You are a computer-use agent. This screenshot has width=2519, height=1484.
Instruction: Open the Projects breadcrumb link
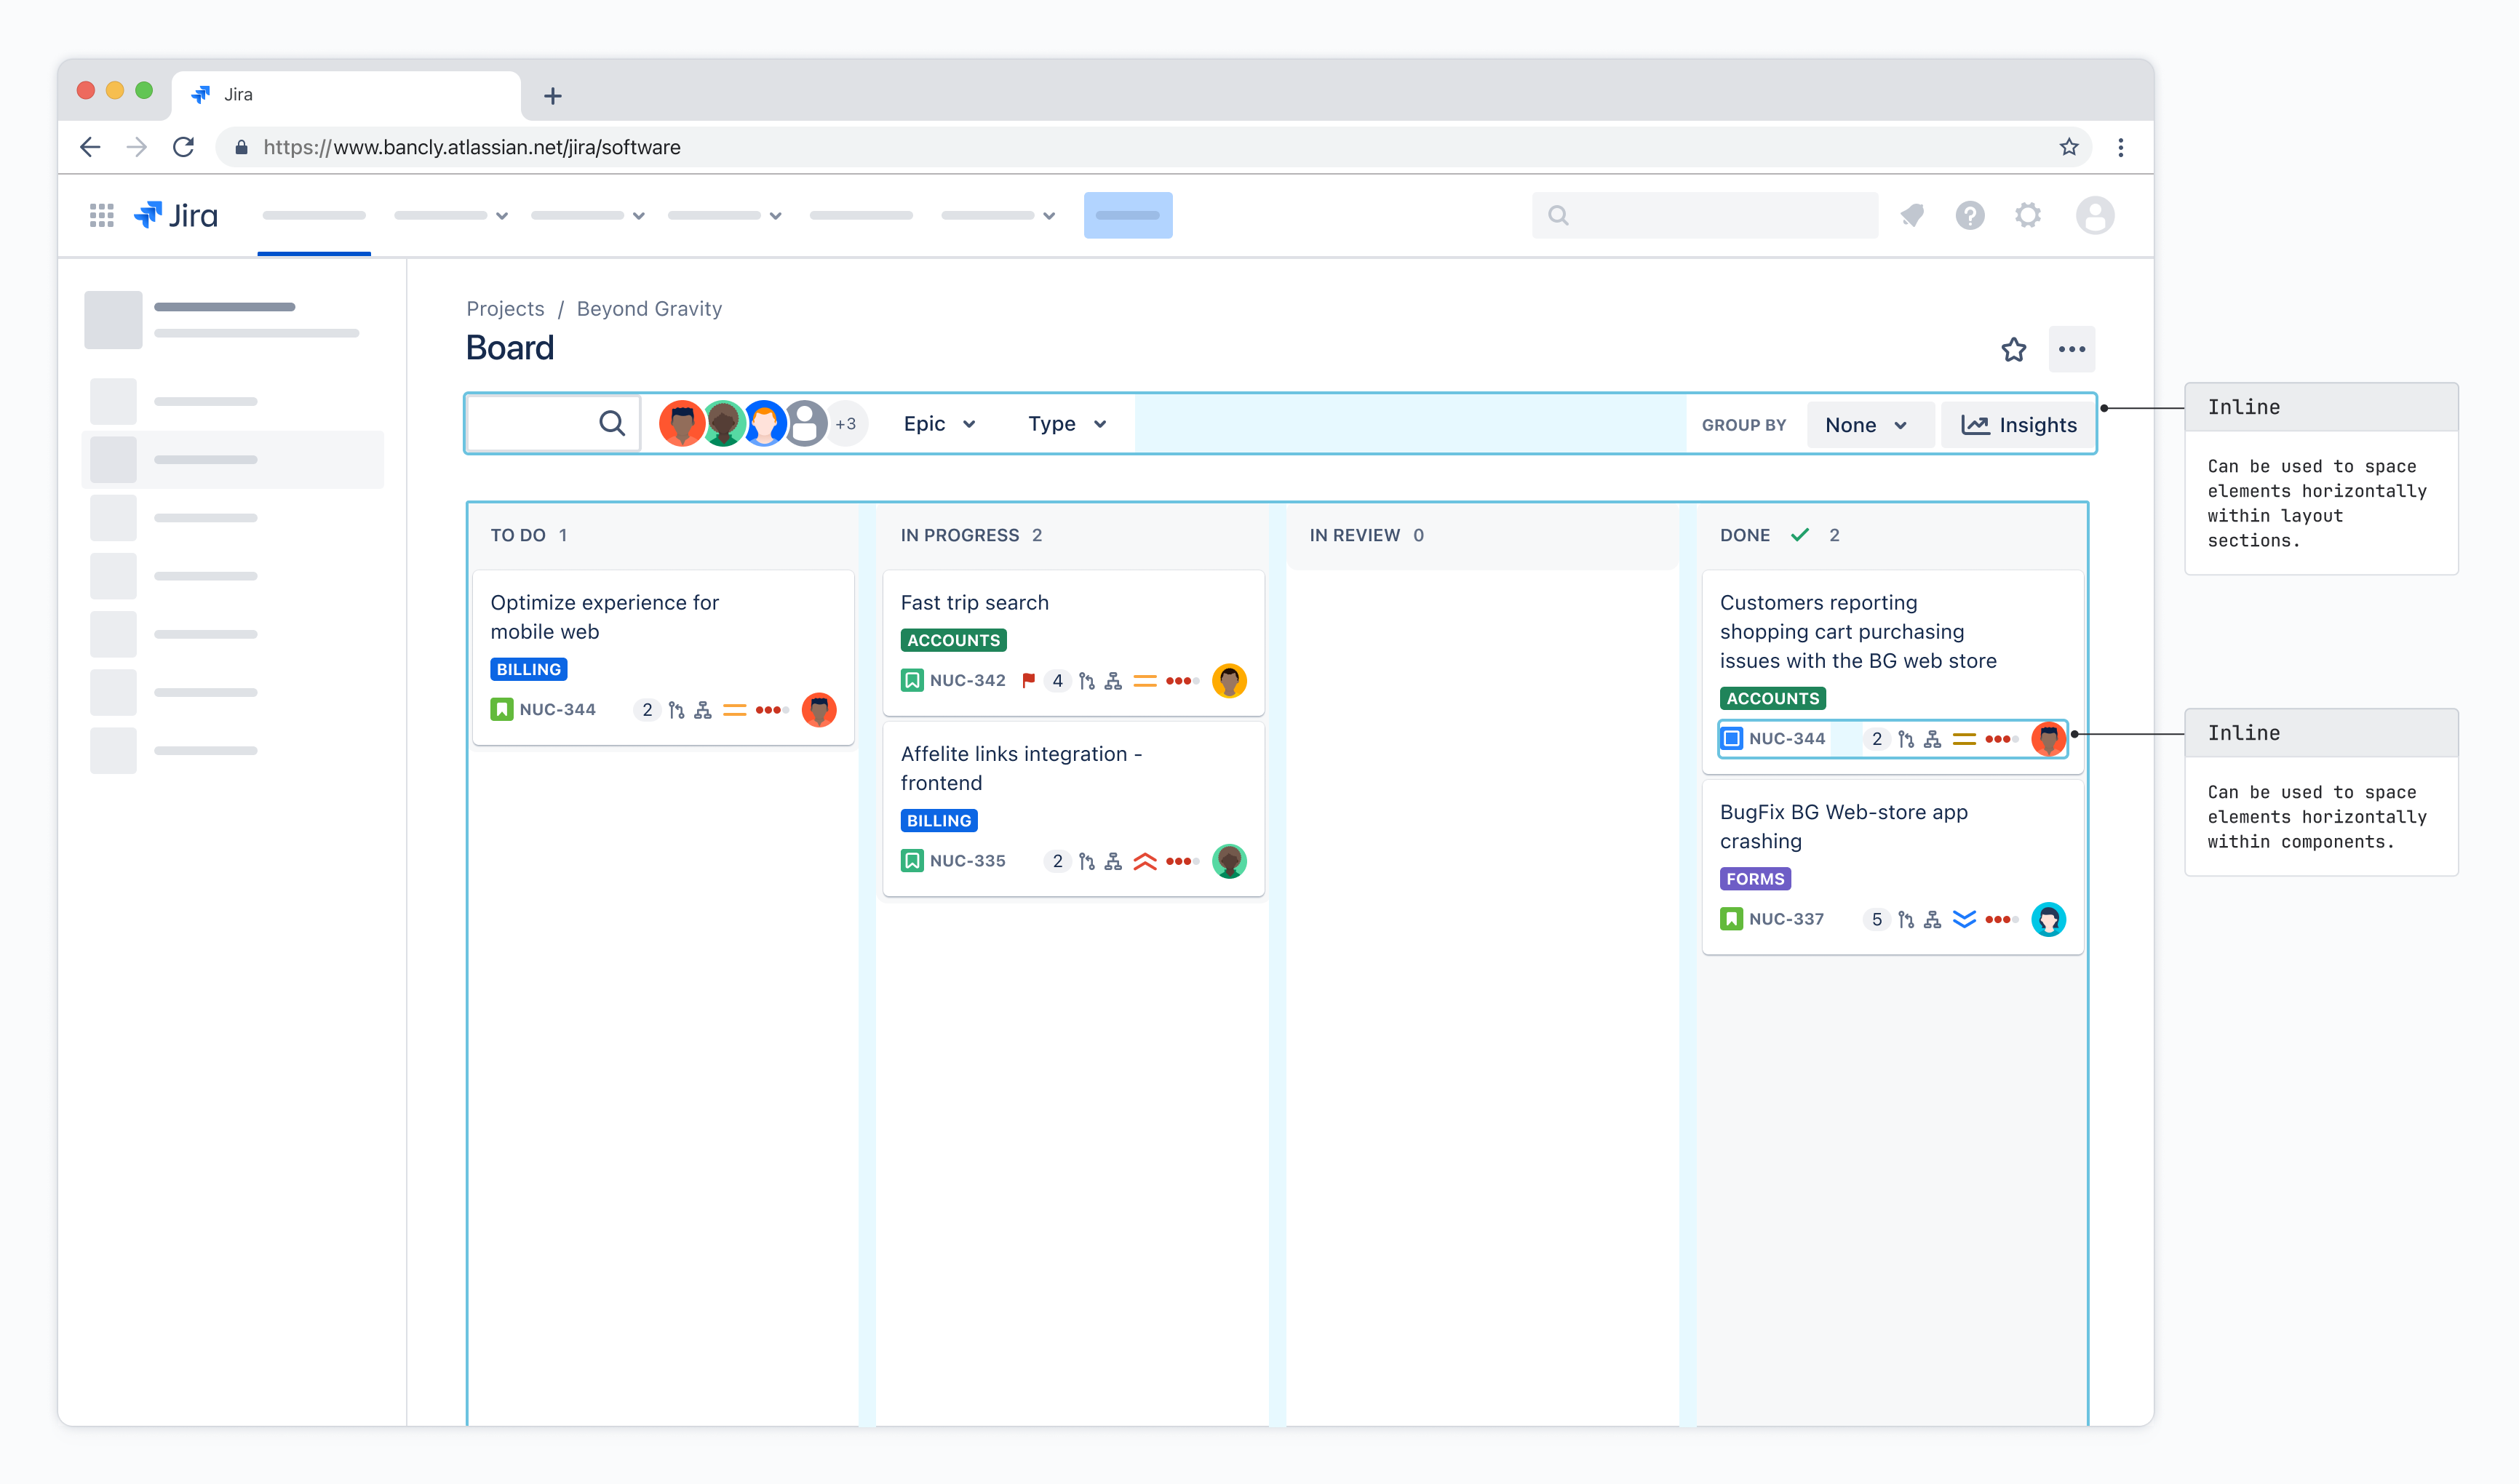click(x=504, y=308)
